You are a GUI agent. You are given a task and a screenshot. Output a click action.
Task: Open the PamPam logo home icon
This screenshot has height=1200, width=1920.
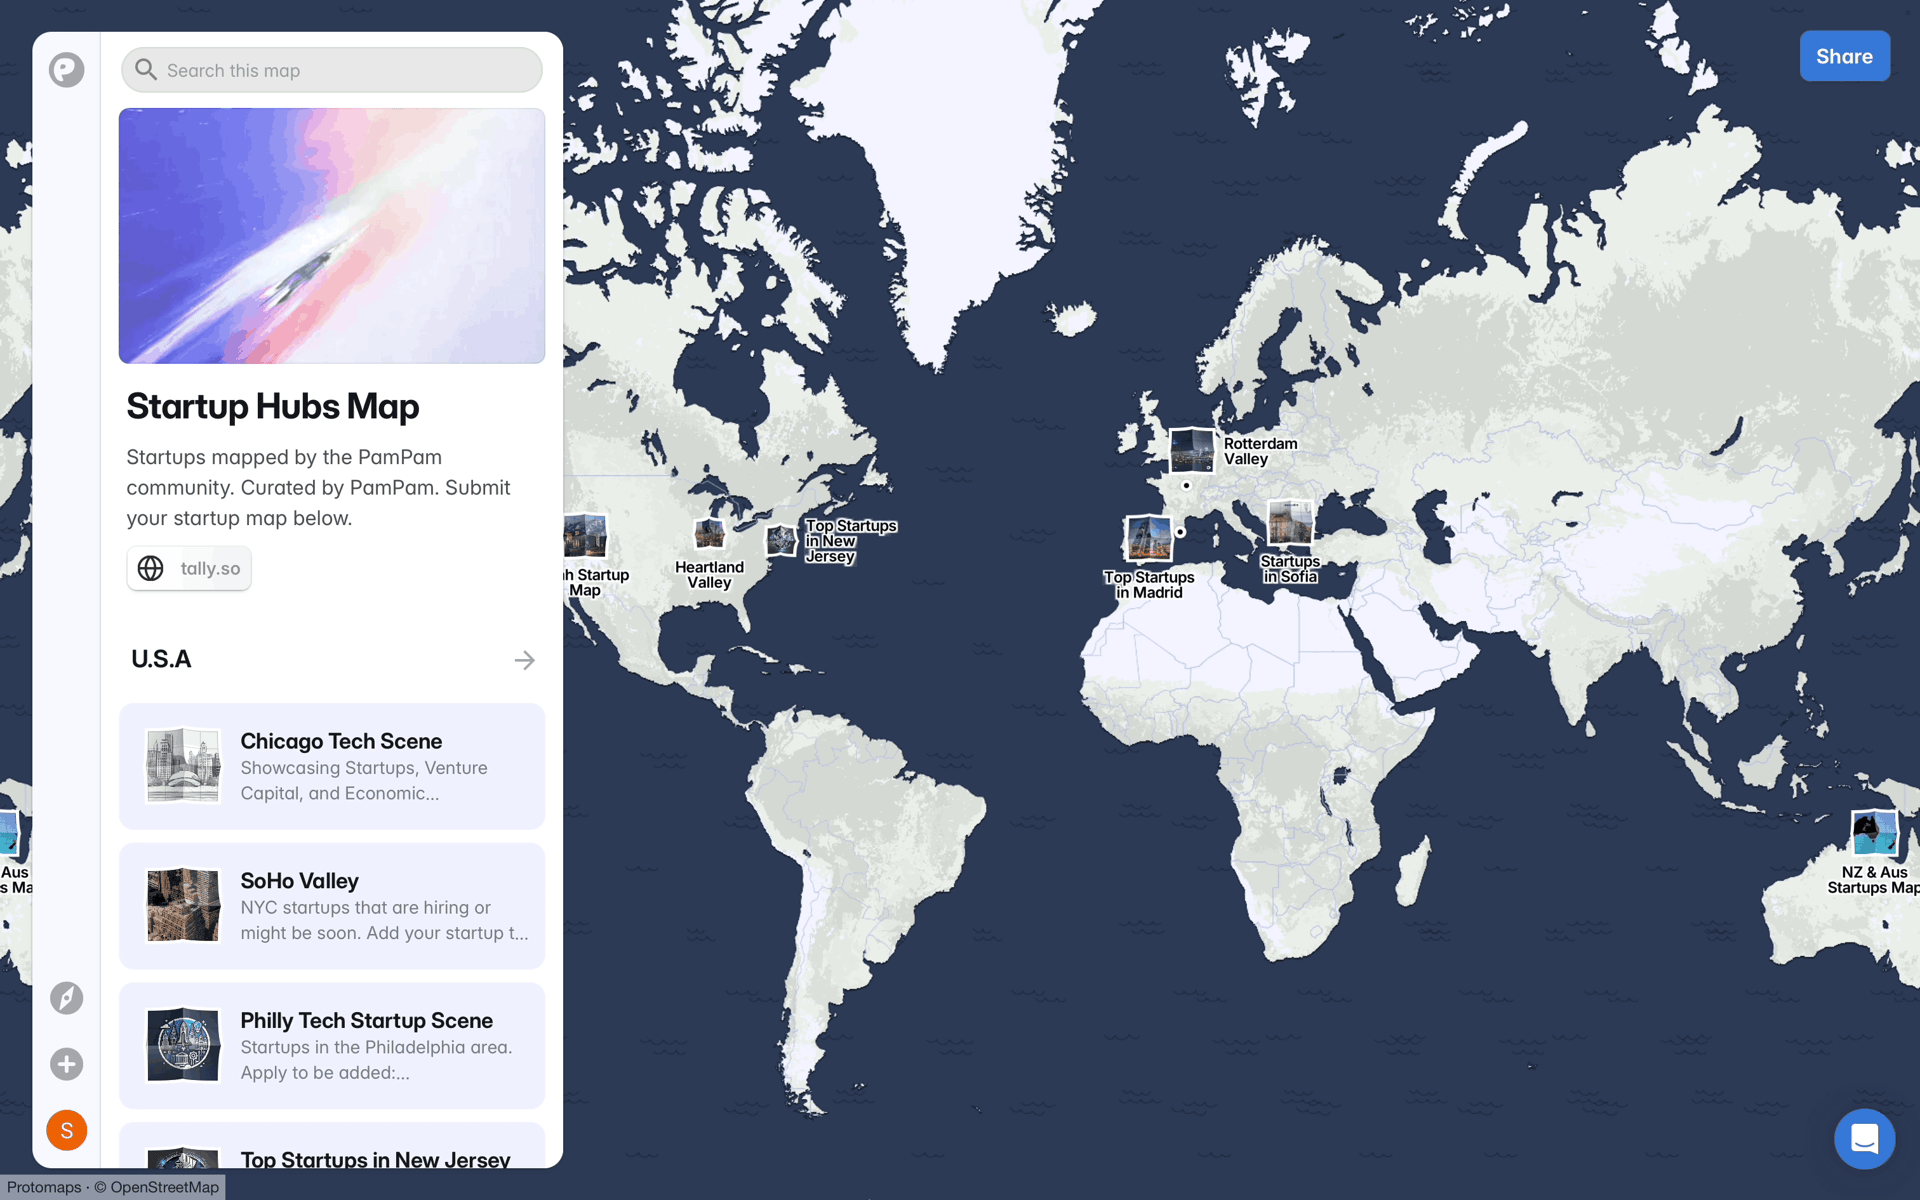[67, 70]
